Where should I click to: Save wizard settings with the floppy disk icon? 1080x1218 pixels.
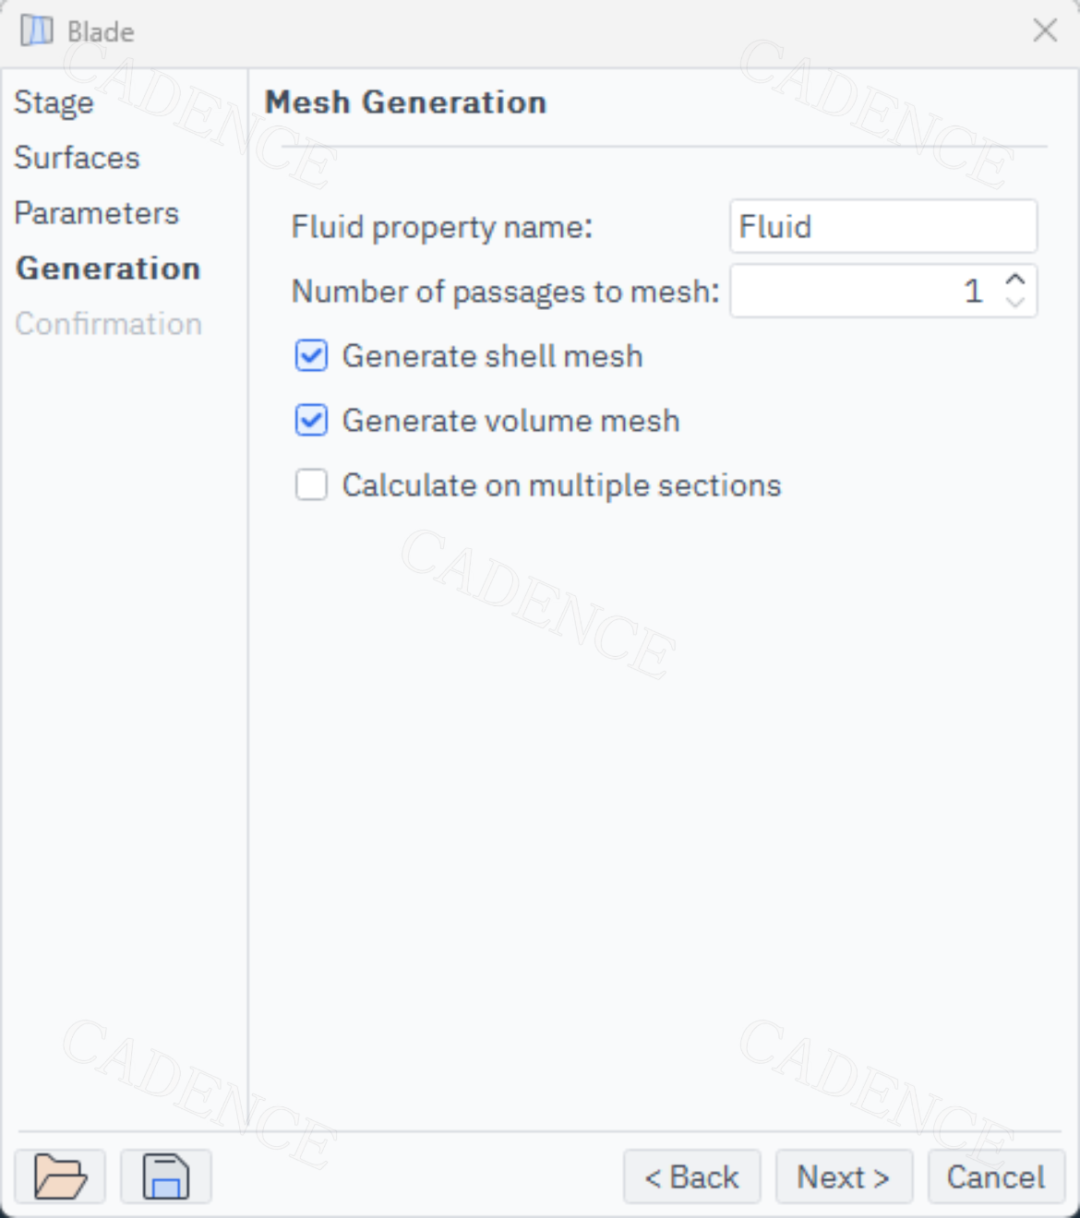[x=166, y=1176]
